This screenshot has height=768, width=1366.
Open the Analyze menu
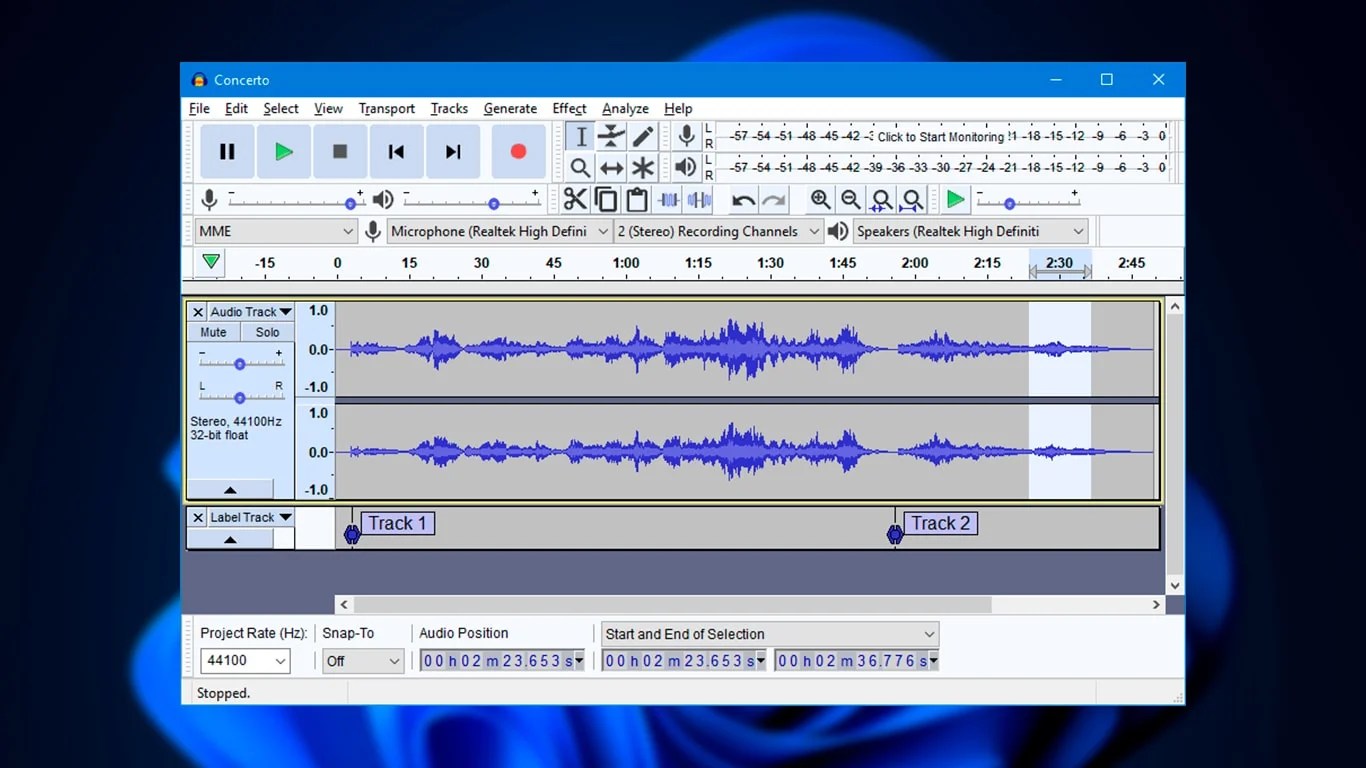[x=625, y=108]
